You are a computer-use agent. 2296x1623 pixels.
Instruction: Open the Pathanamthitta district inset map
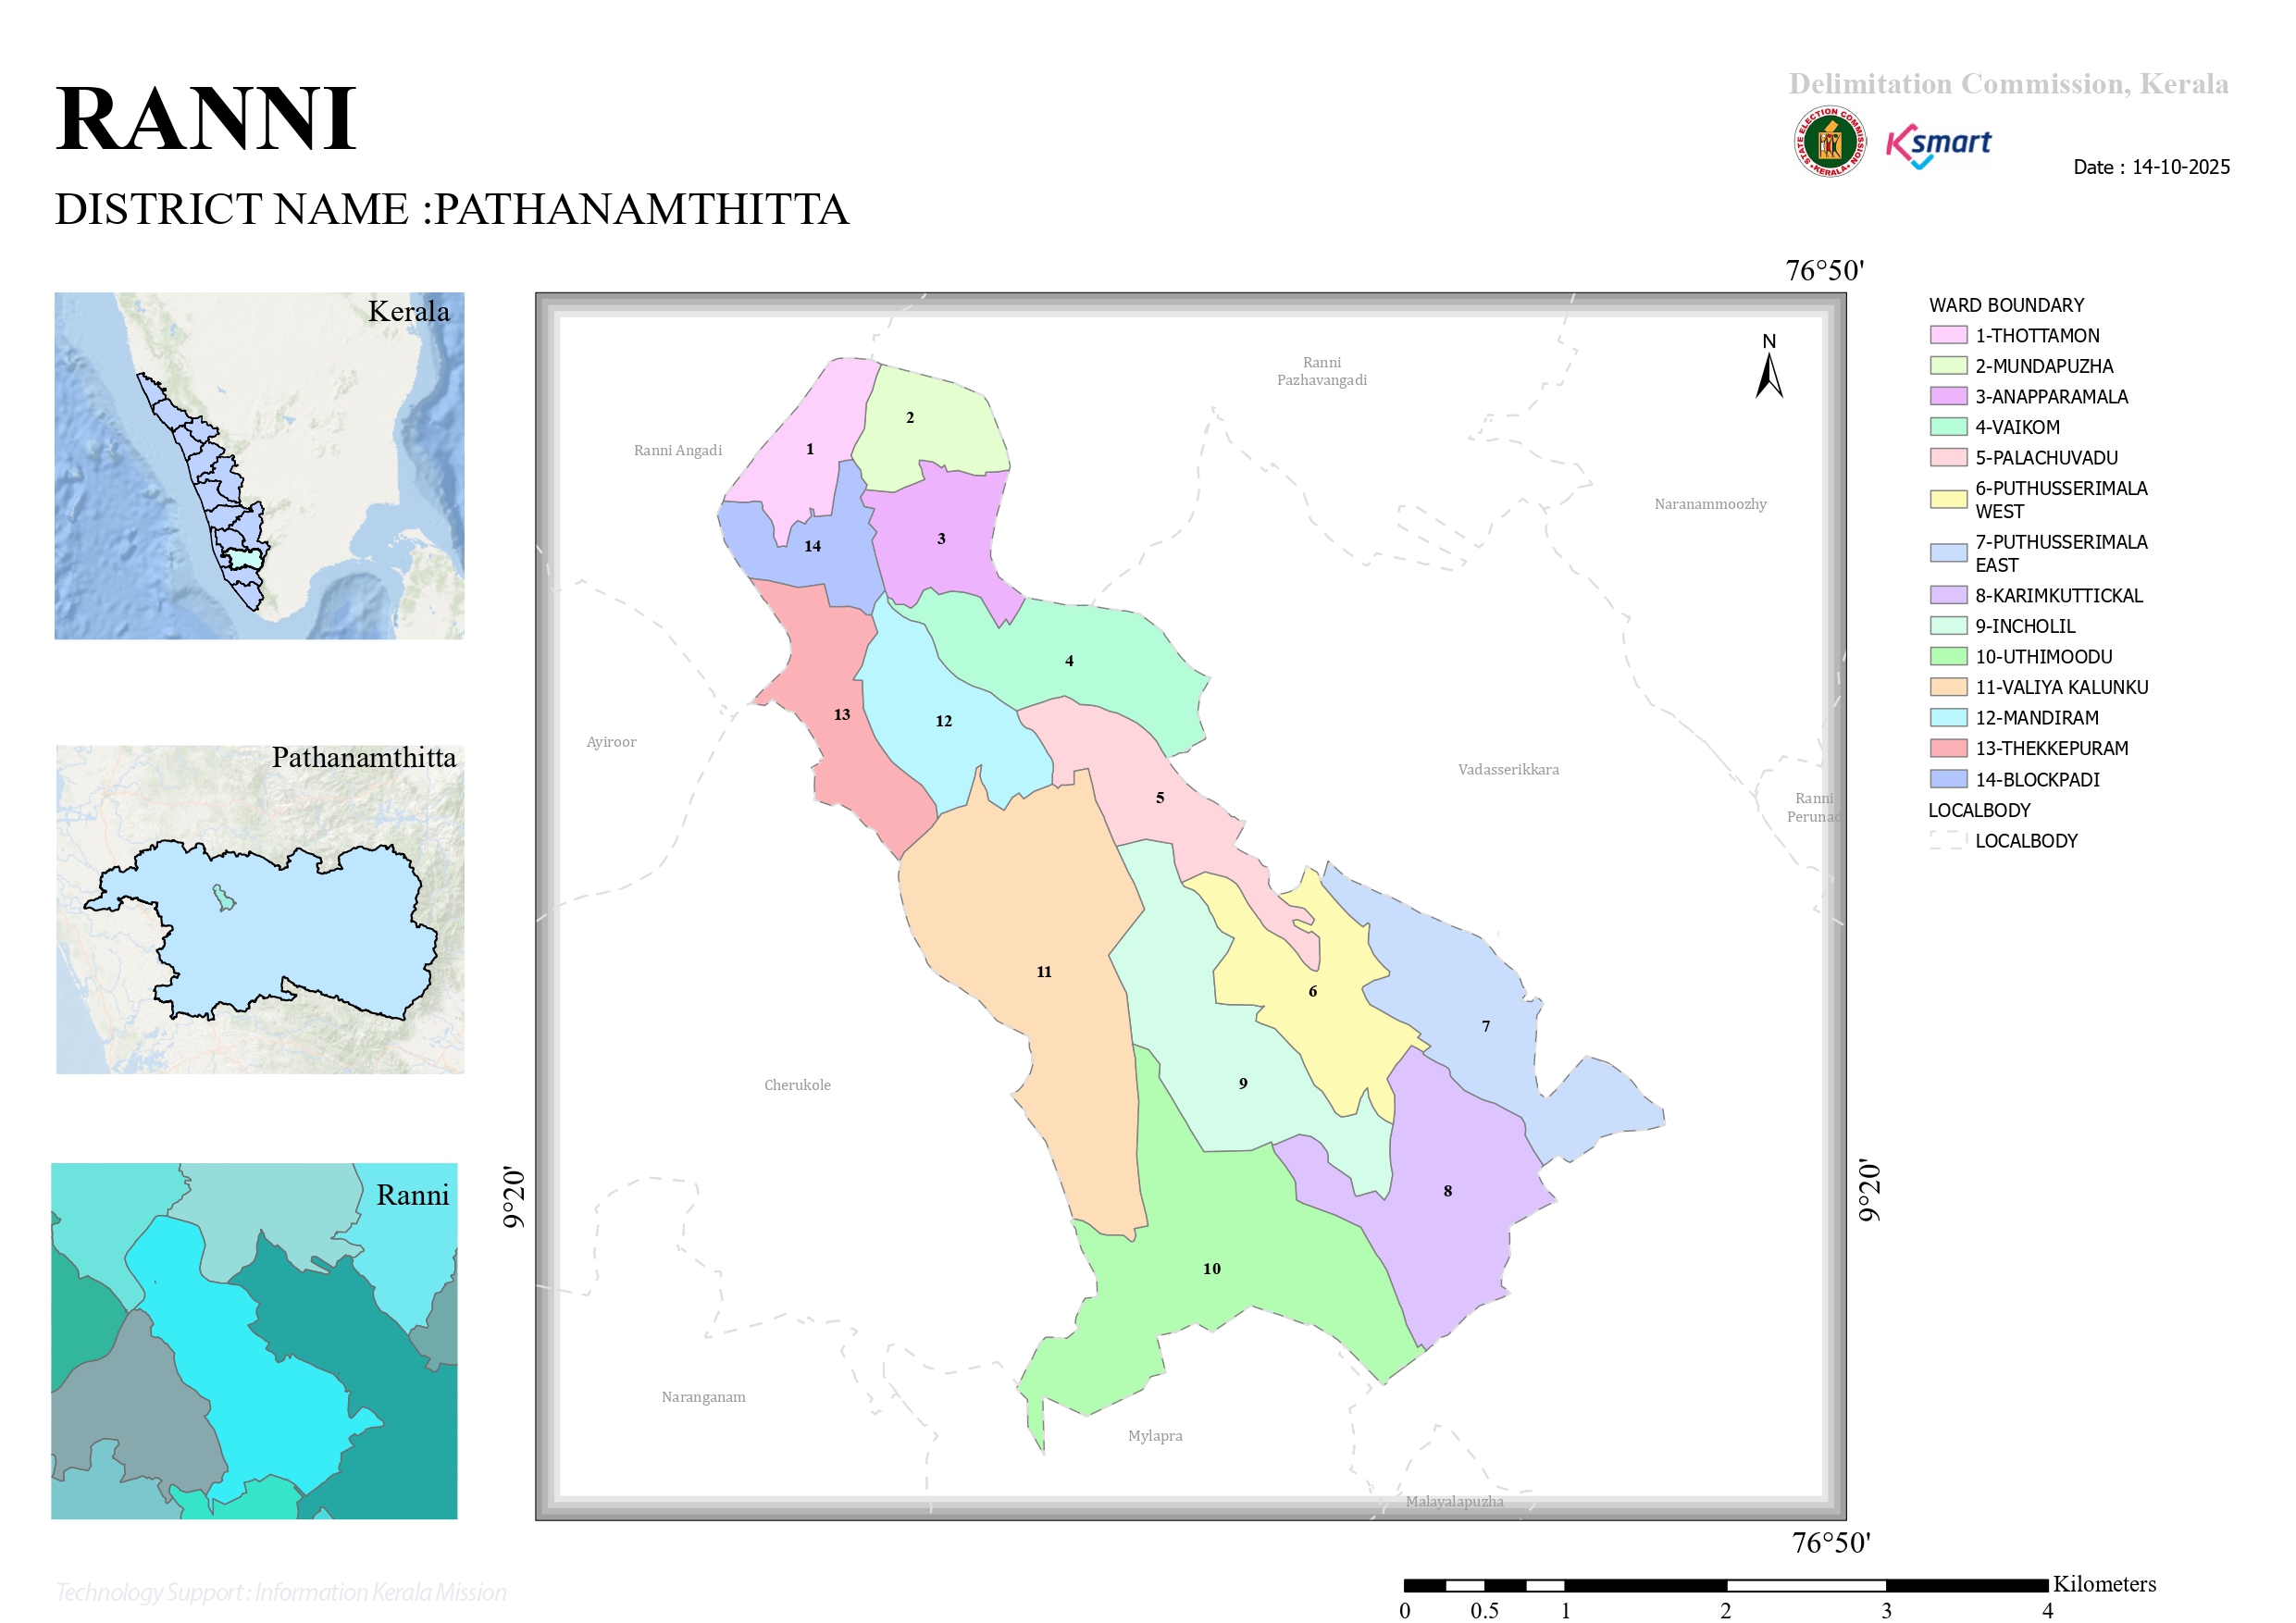[260, 909]
